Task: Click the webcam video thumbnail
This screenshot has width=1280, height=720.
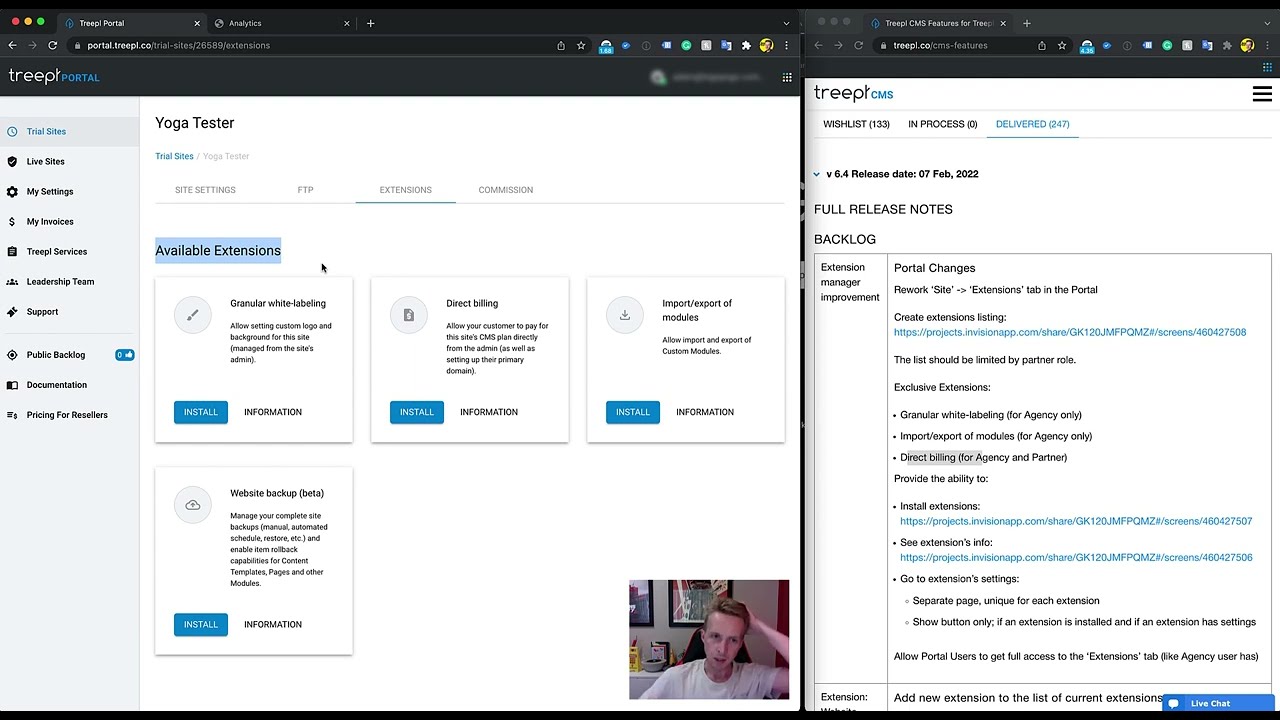Action: click(x=709, y=640)
